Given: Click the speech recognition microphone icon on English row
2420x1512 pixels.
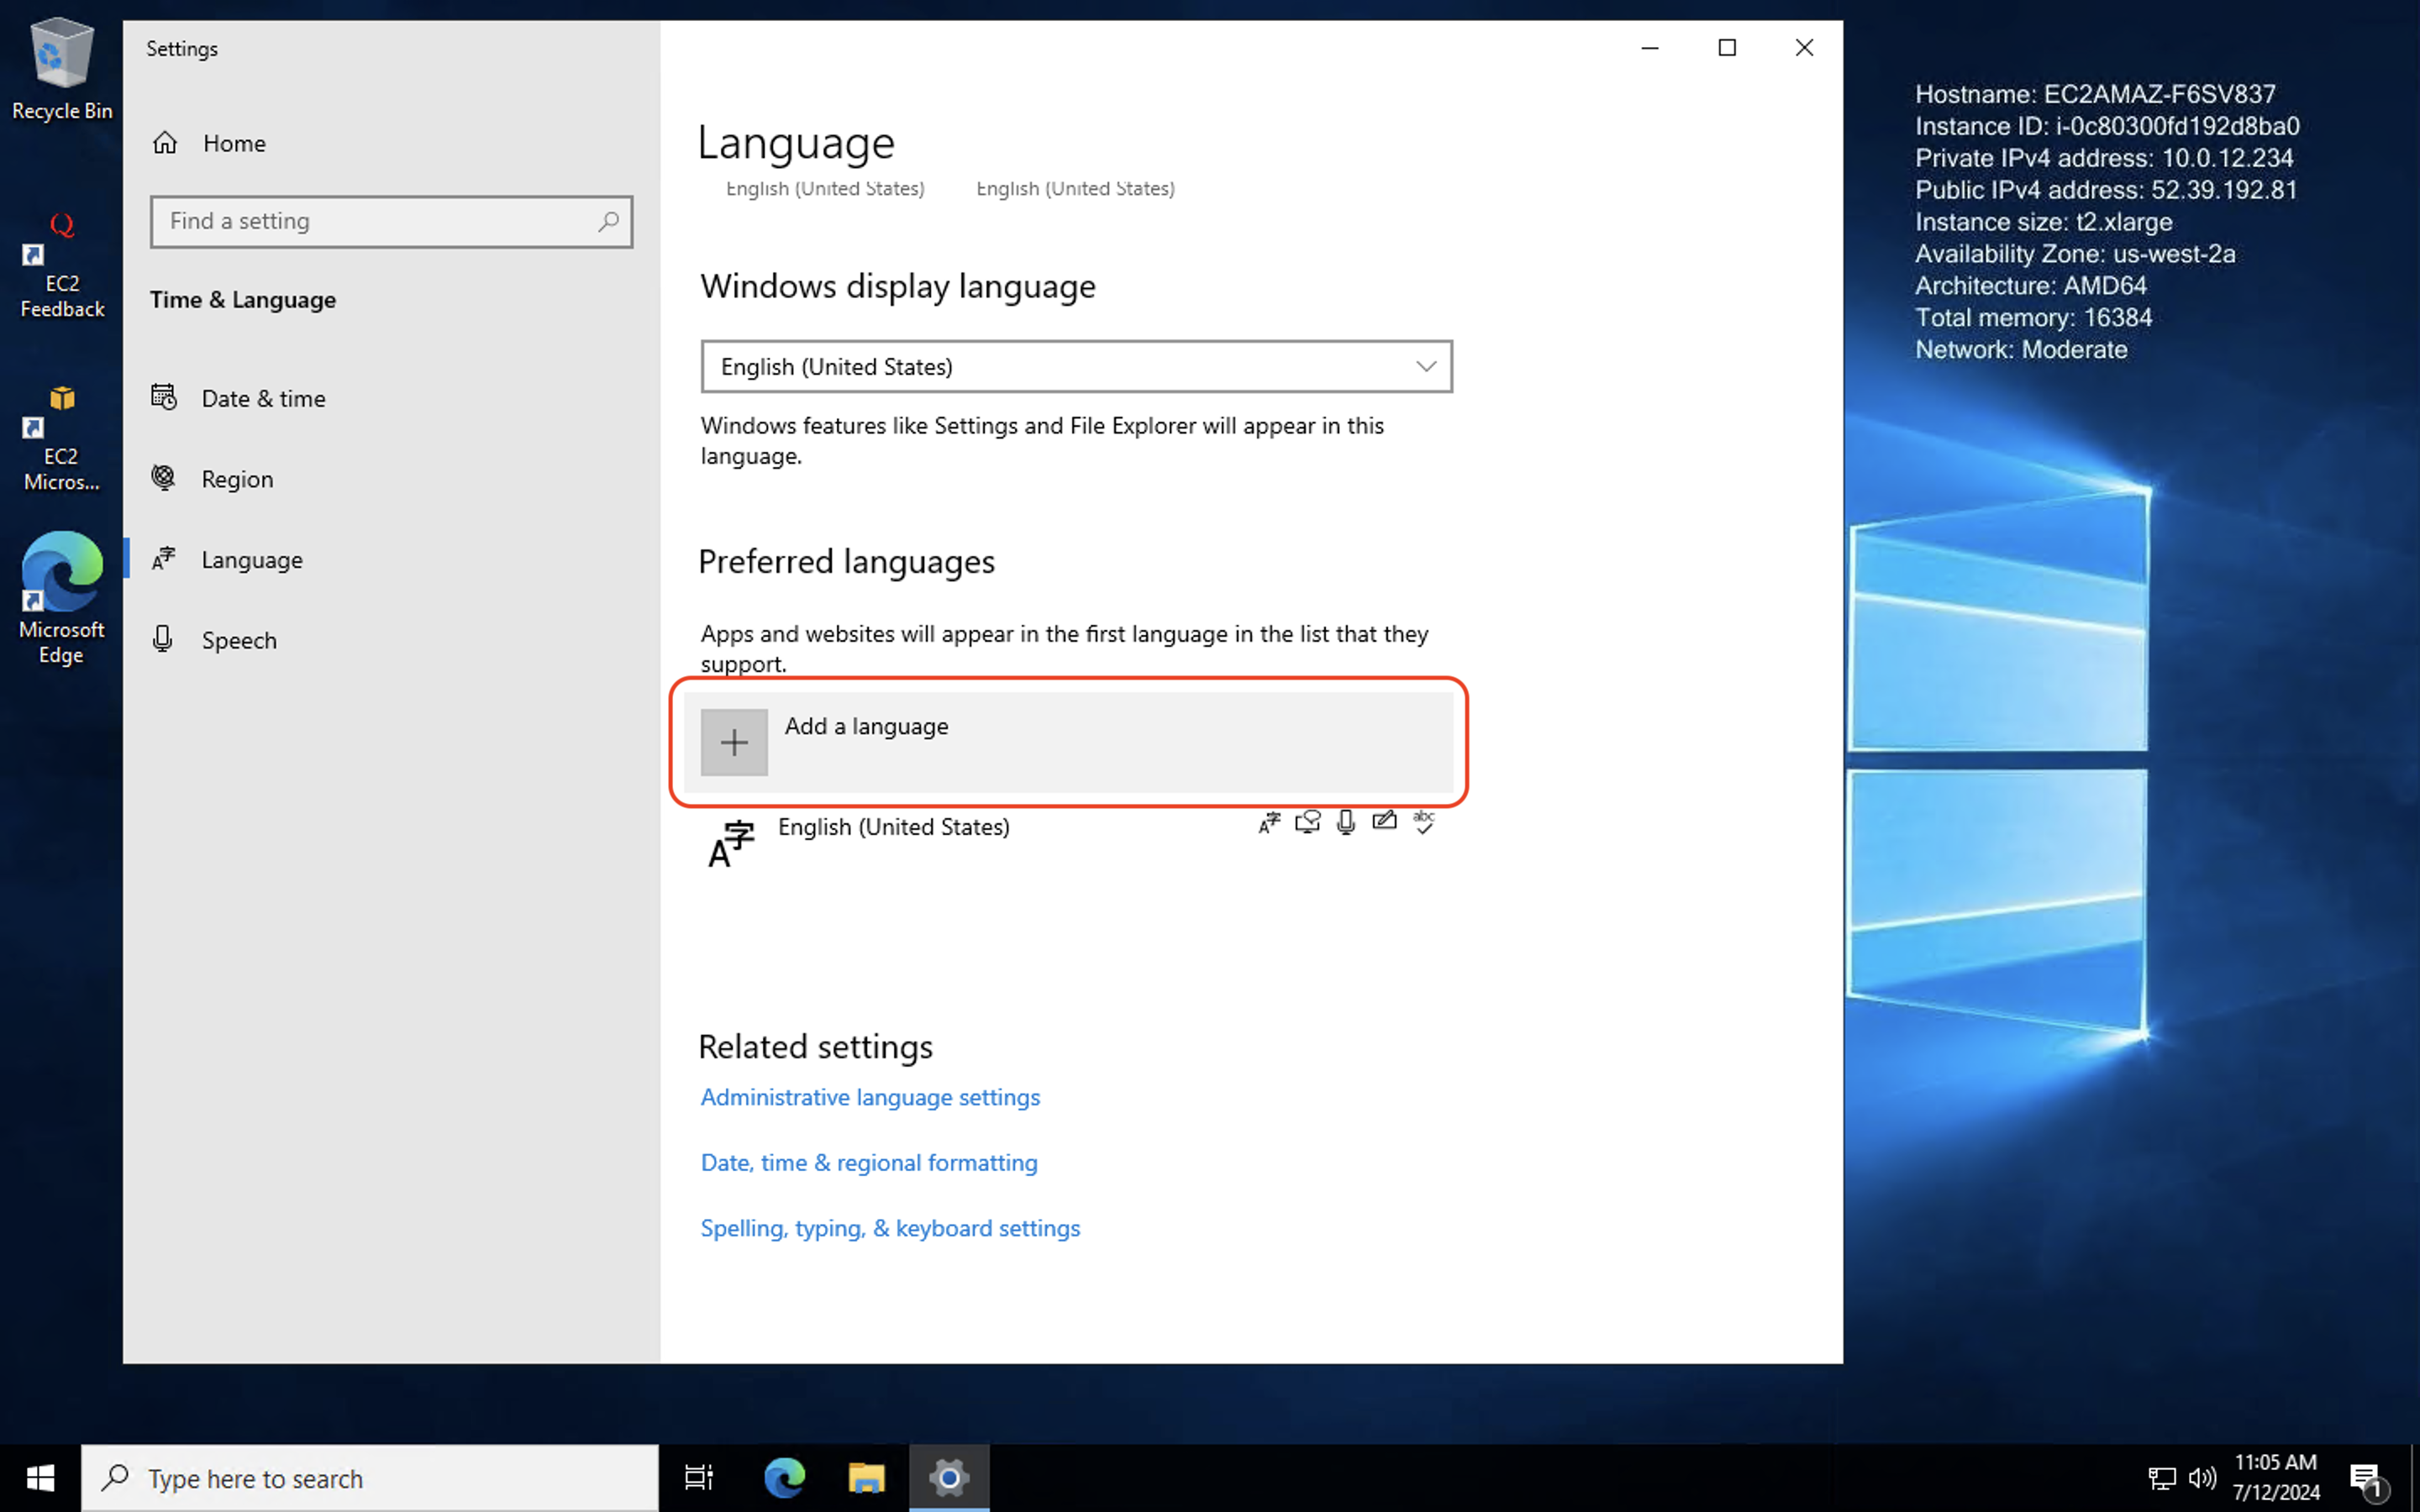Looking at the screenshot, I should pyautogui.click(x=1346, y=822).
